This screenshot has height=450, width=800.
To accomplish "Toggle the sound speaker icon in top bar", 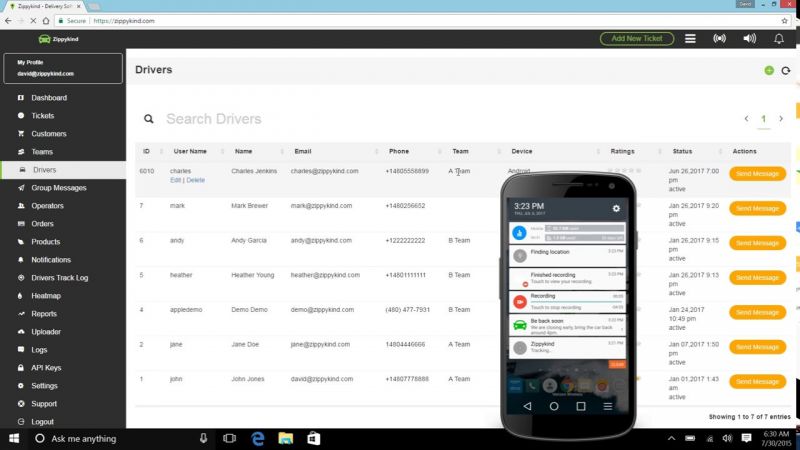I will click(x=749, y=39).
